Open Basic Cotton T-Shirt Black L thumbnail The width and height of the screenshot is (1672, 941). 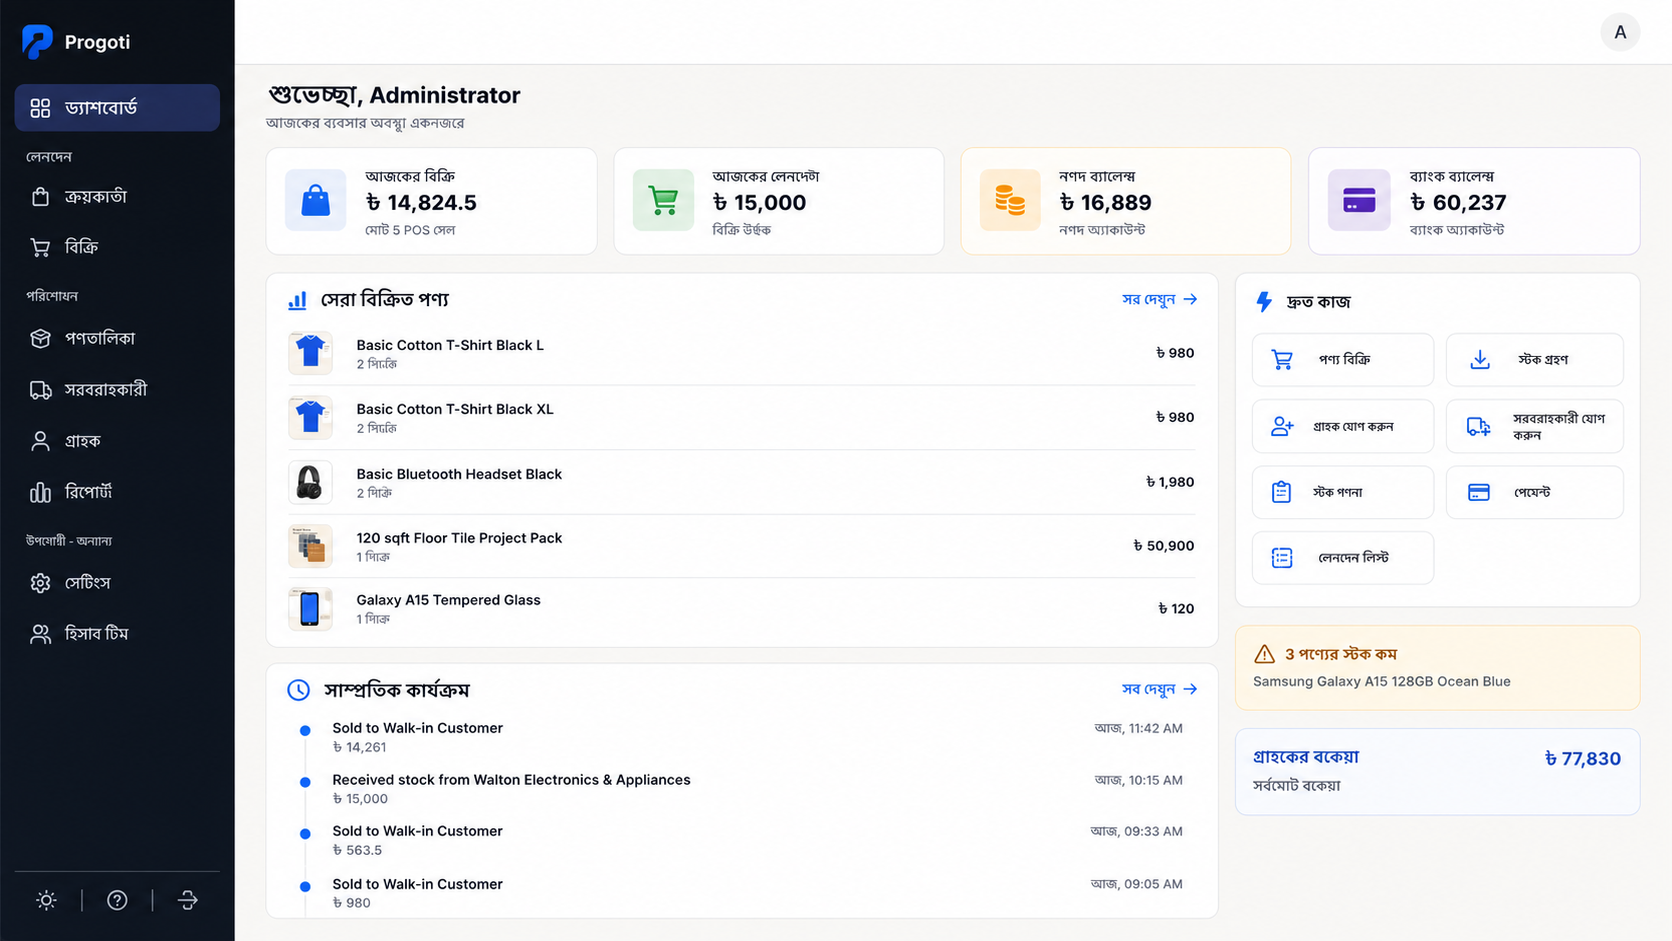310,353
